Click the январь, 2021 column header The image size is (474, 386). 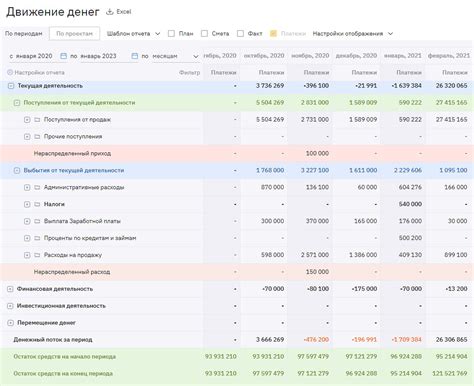pos(403,56)
